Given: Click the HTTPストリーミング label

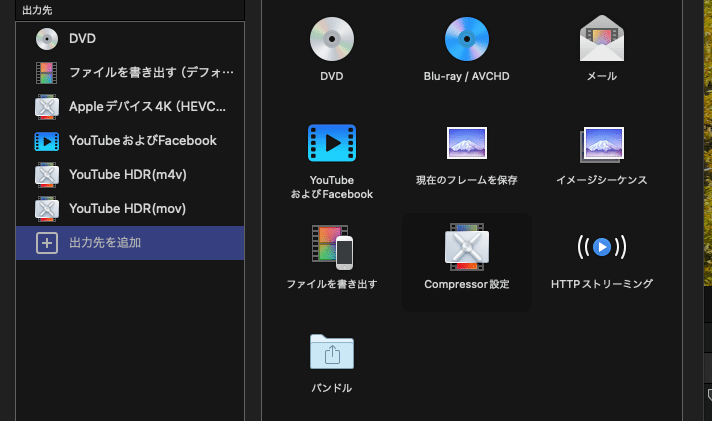Looking at the screenshot, I should coord(602,284).
